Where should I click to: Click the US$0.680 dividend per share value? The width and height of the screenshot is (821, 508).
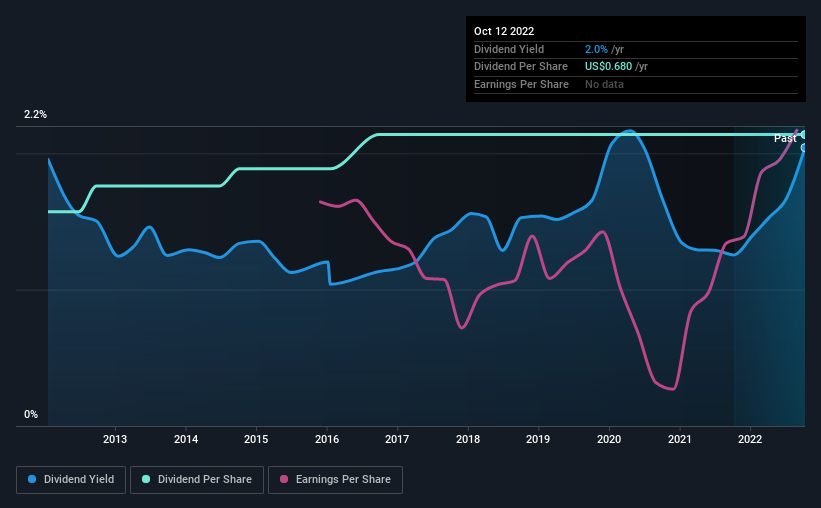[608, 67]
